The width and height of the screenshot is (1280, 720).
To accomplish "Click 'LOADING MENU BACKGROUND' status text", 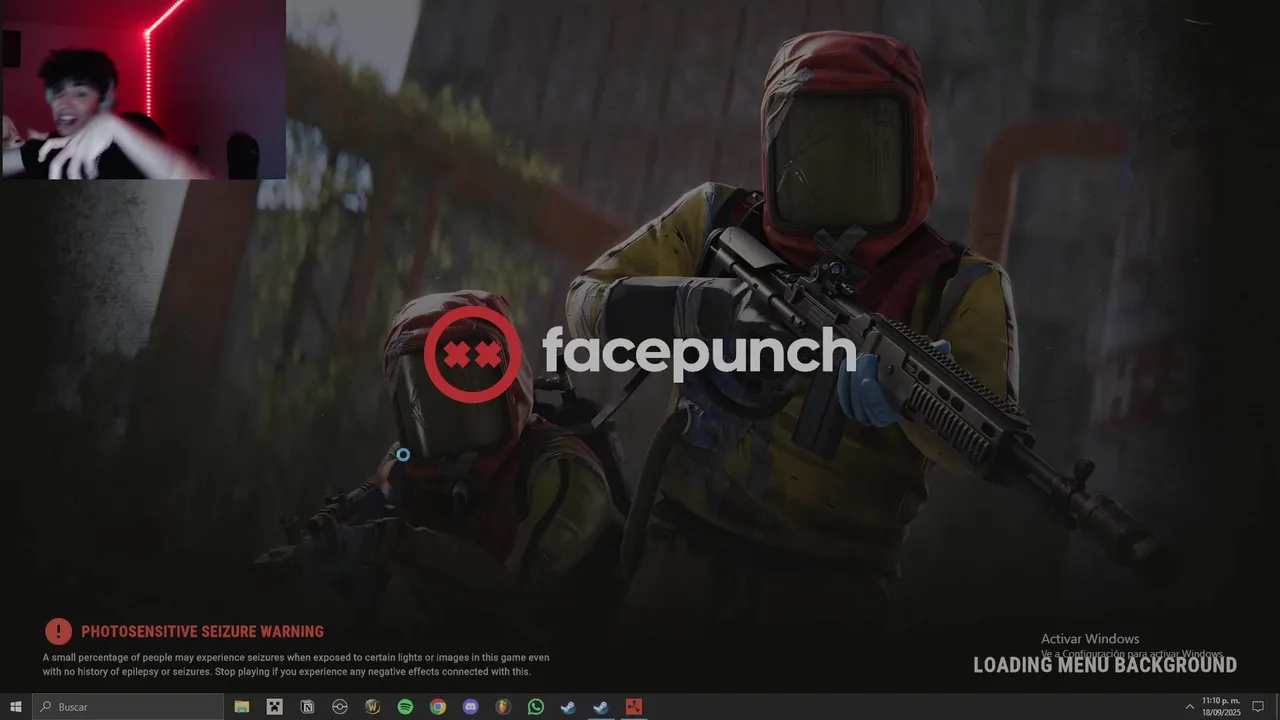I will coord(1105,665).
